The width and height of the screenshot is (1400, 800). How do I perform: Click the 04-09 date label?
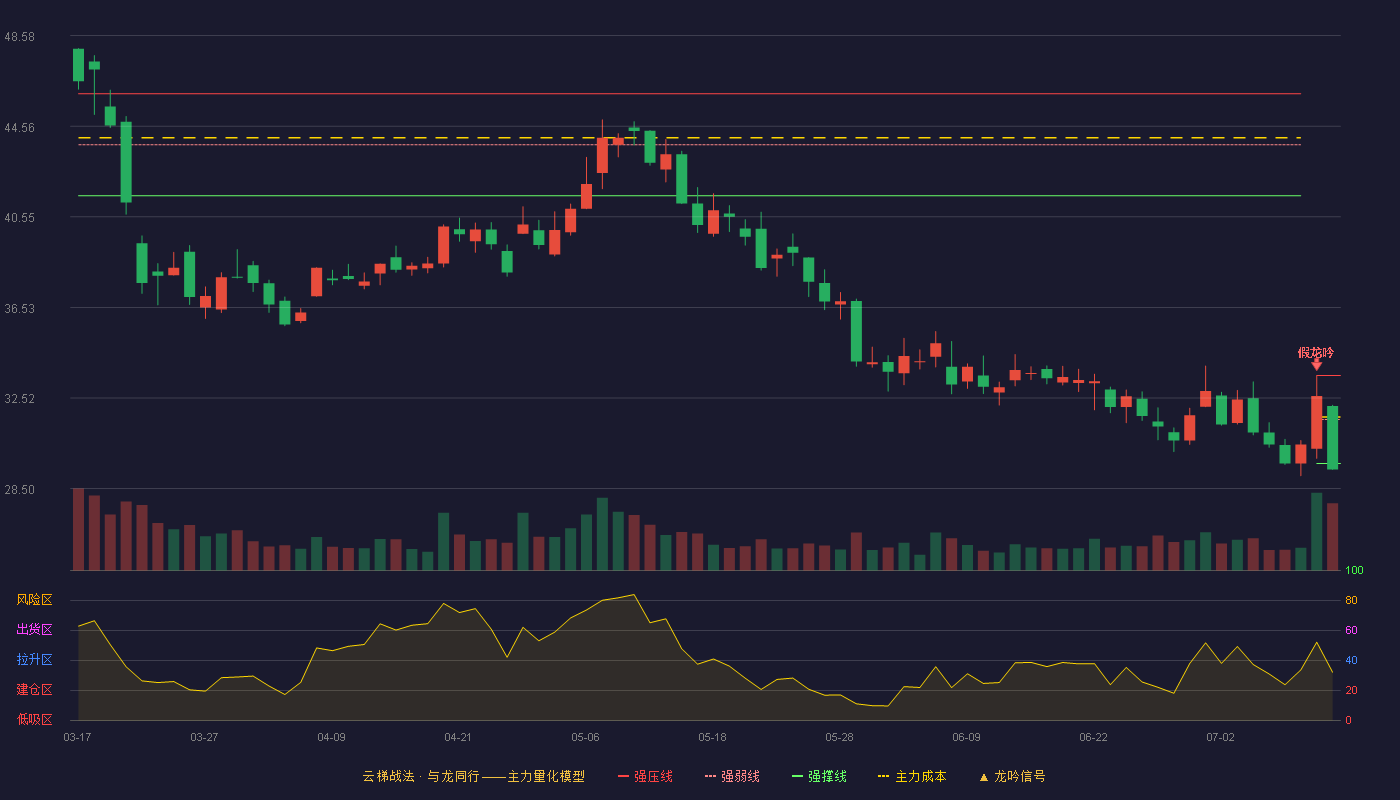tap(331, 737)
